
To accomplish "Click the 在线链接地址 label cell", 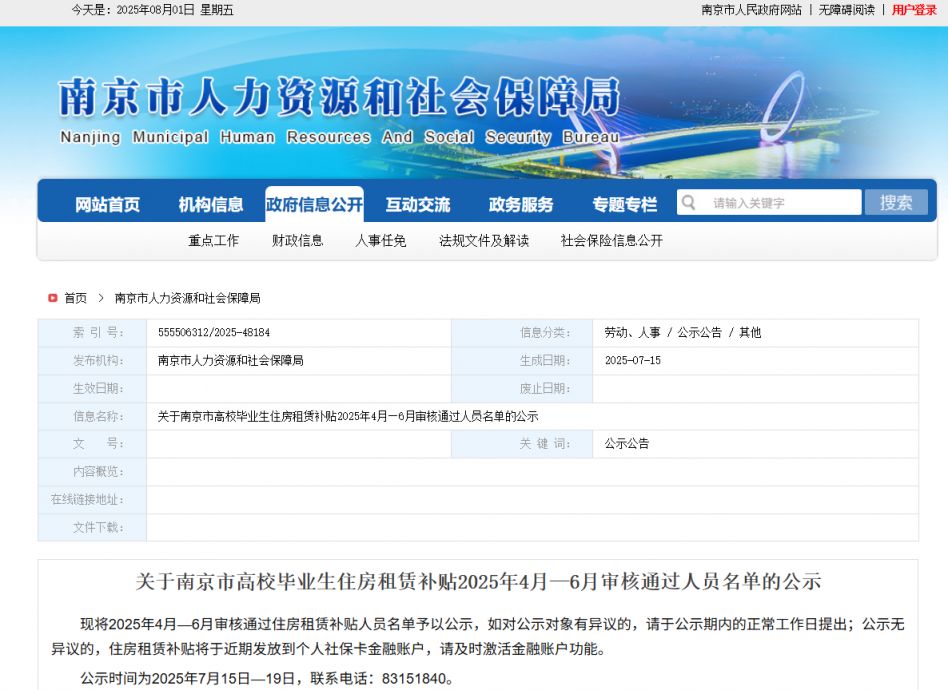I will tap(92, 500).
